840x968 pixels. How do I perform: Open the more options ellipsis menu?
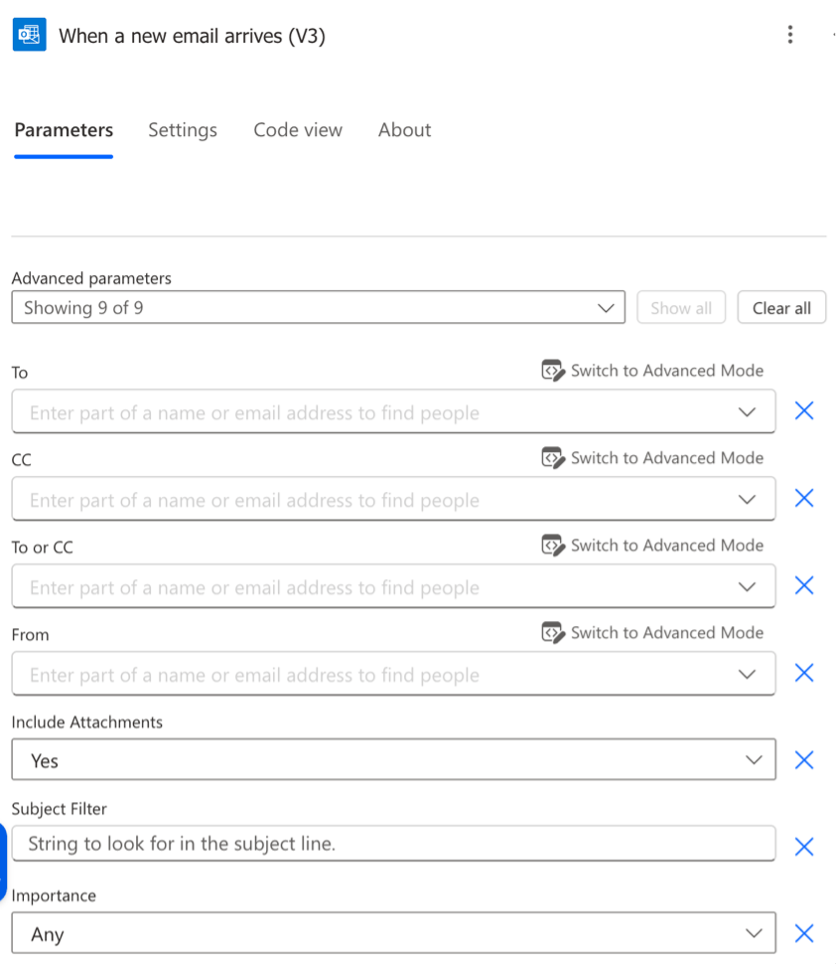(x=790, y=34)
